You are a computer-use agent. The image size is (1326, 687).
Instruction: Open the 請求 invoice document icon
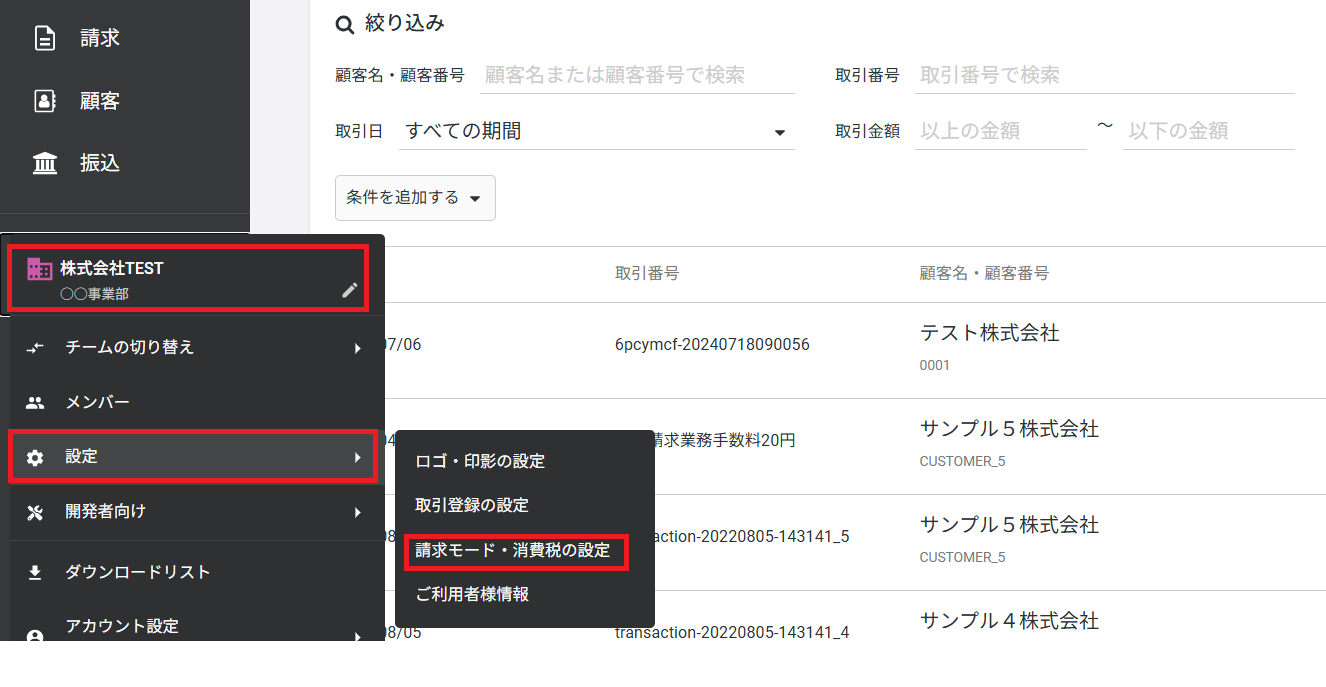(x=45, y=39)
